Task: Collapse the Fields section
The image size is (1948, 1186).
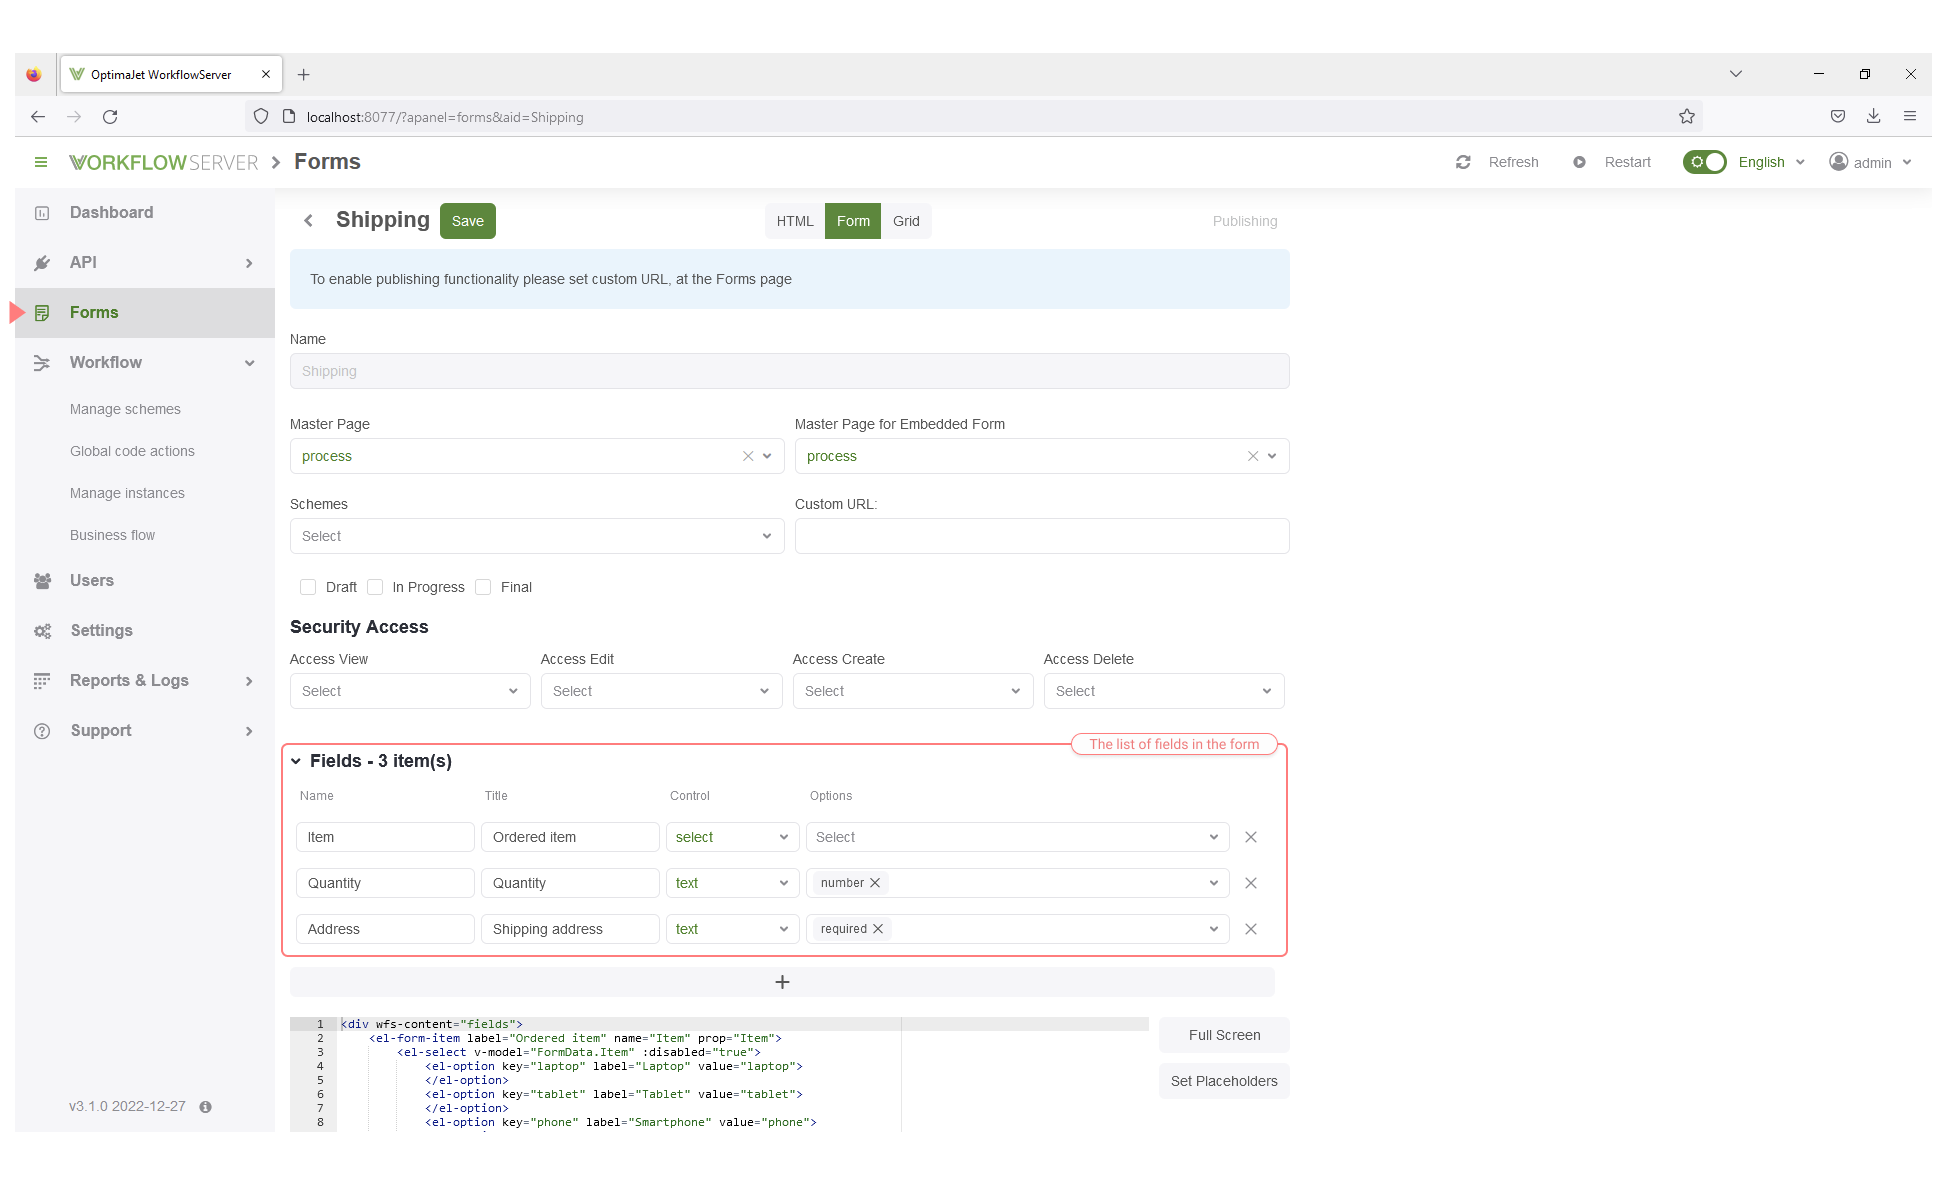Action: (296, 761)
